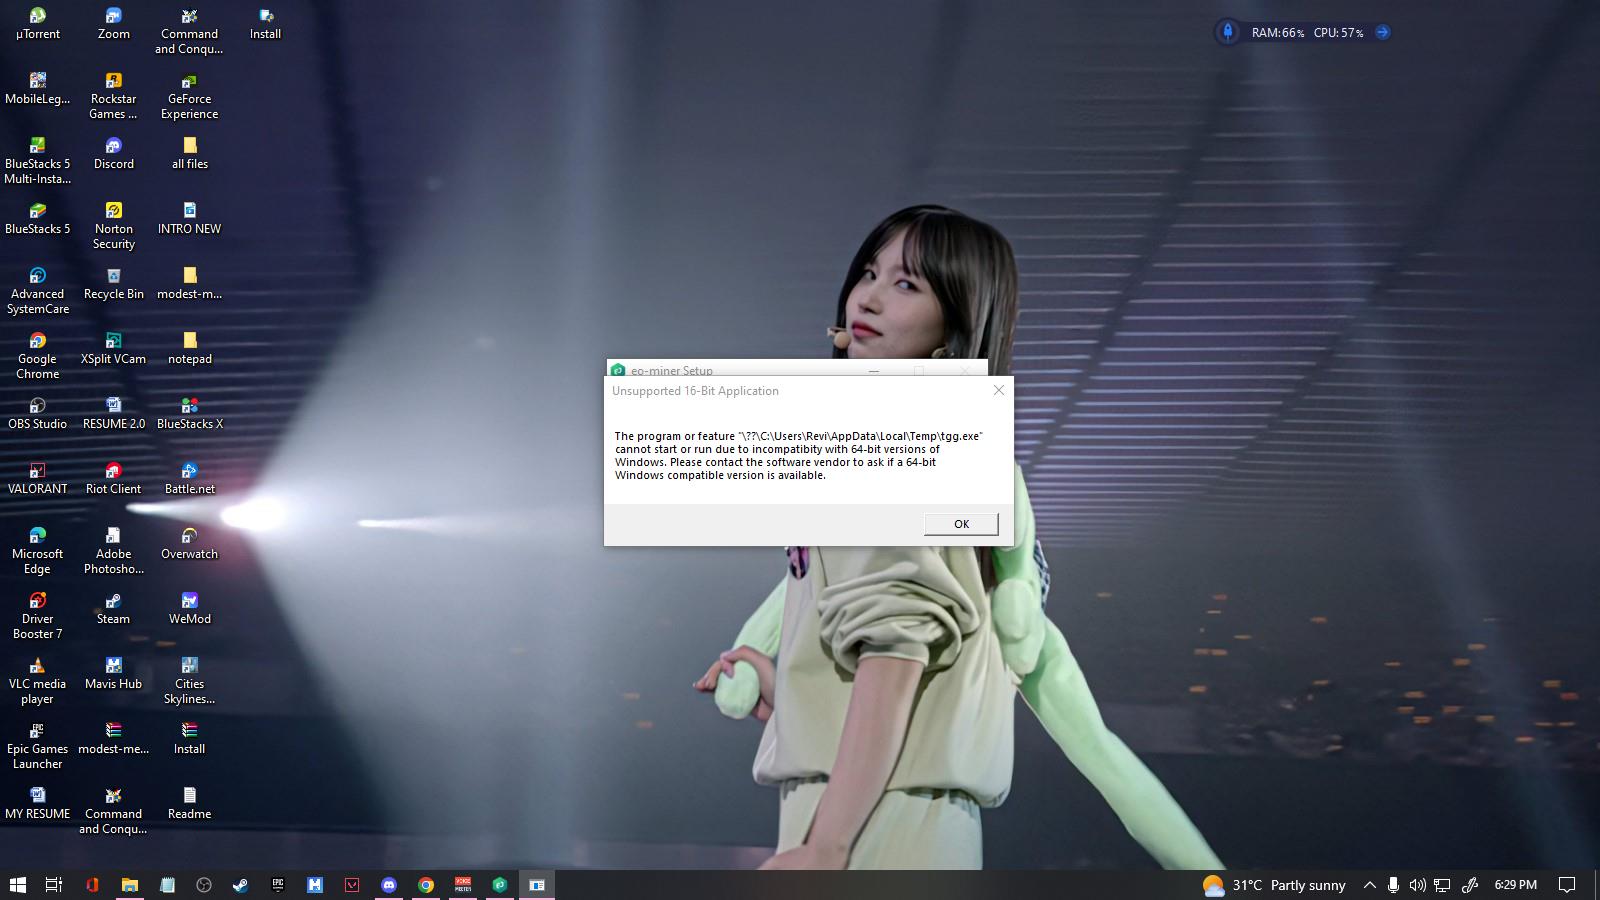The height and width of the screenshot is (900, 1600).
Task: Click the Epic Games taskbar icon
Action: 278,885
